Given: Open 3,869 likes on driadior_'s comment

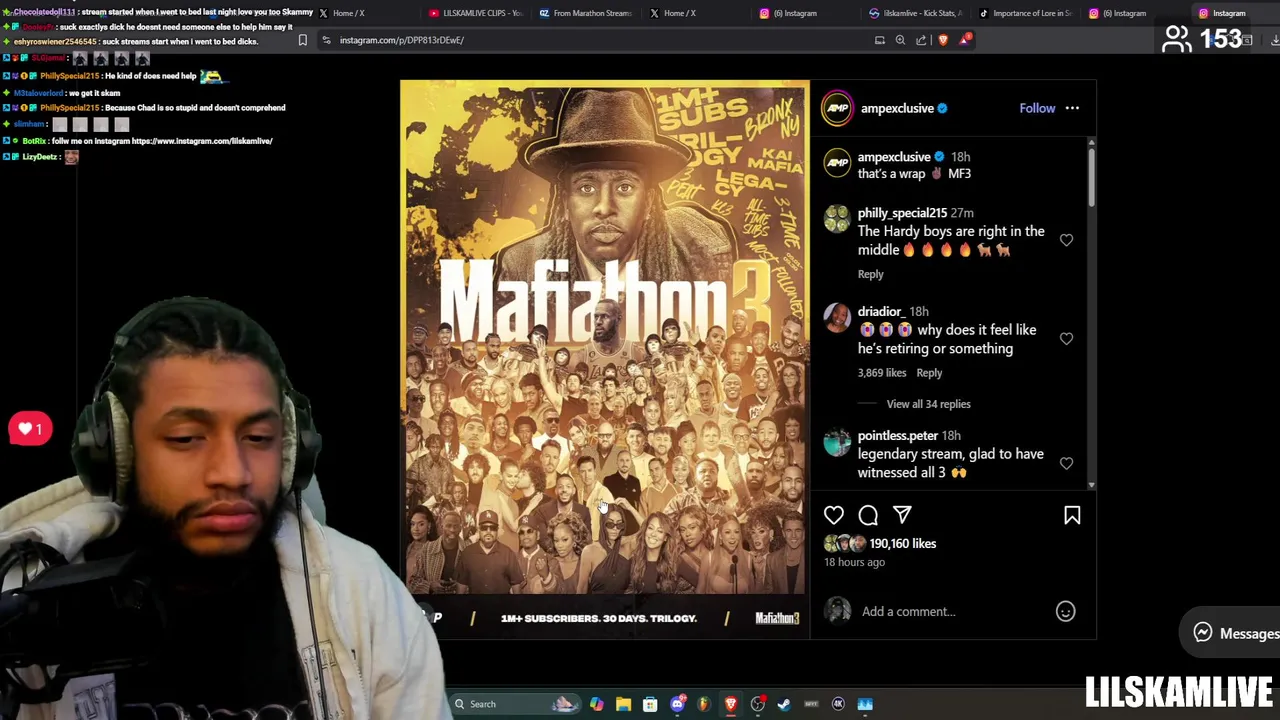Looking at the screenshot, I should click(x=882, y=373).
